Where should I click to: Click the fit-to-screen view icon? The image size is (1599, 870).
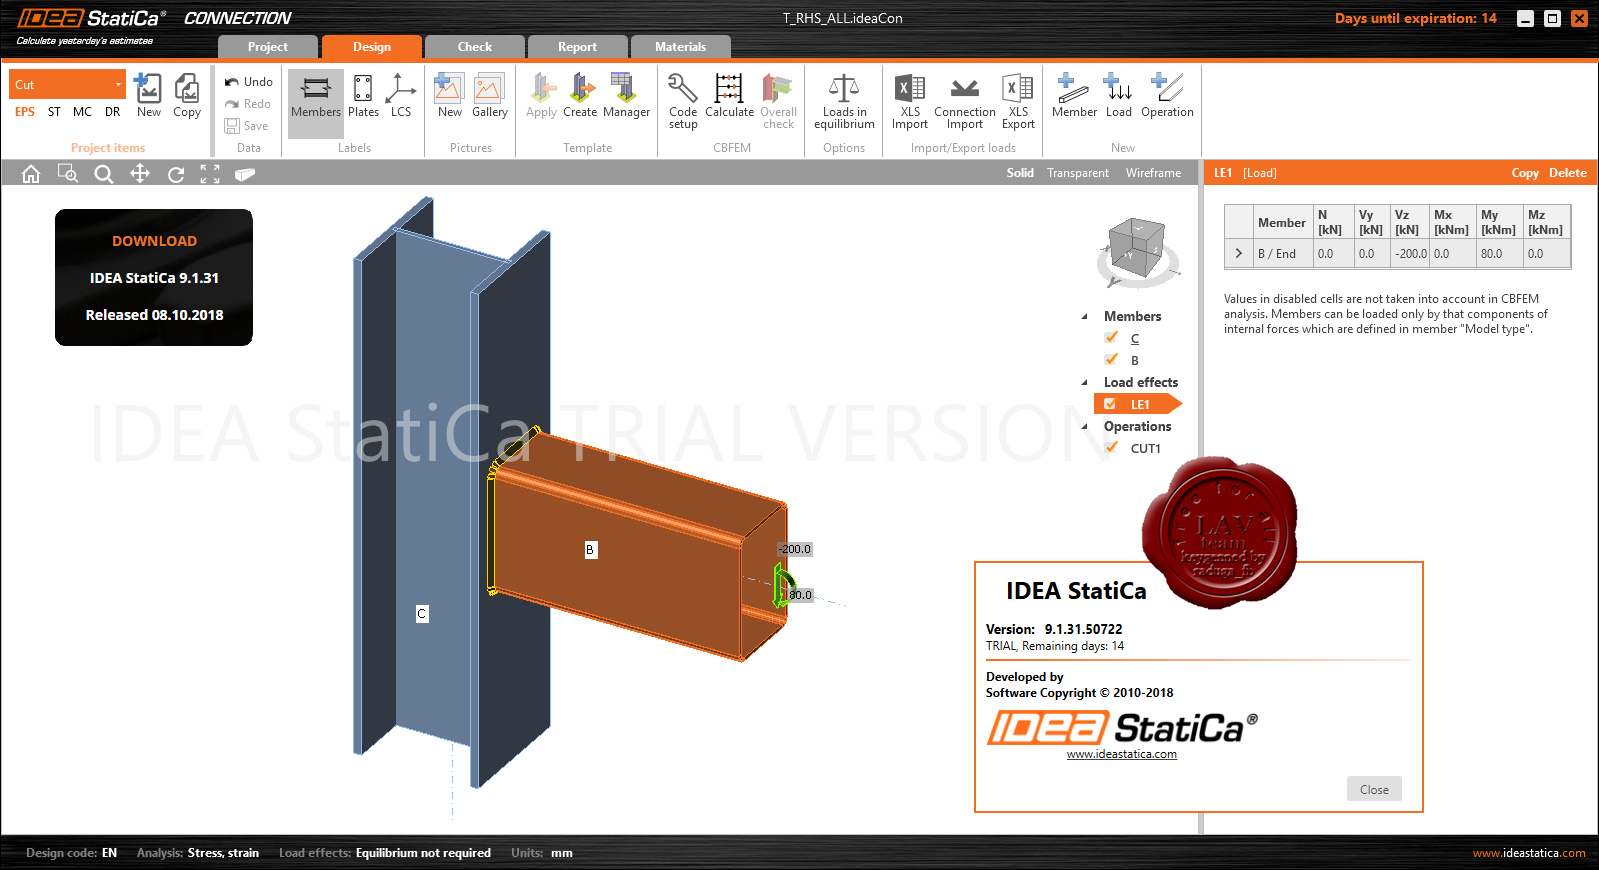210,174
